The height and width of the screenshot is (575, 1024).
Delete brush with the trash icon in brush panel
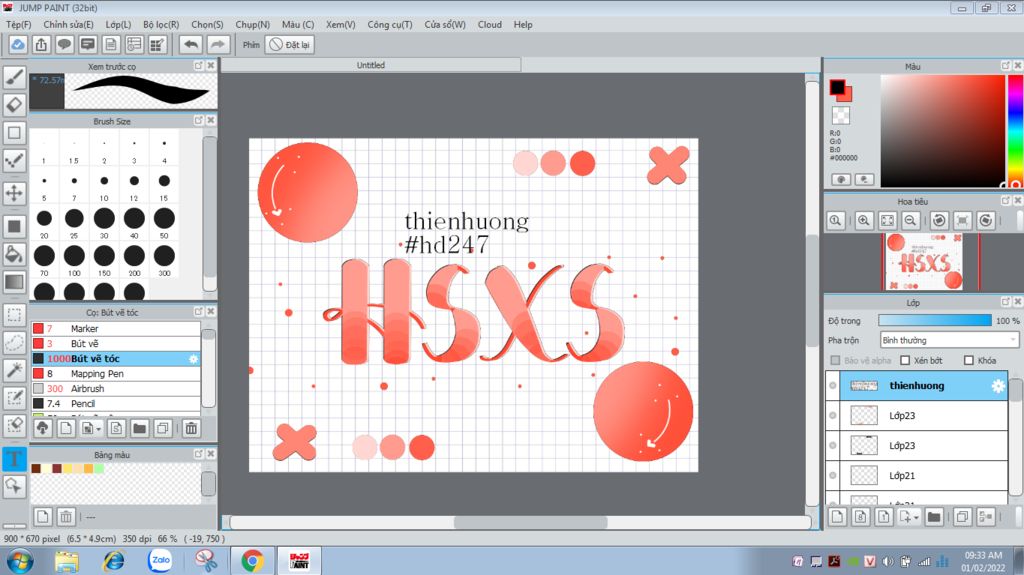point(191,429)
